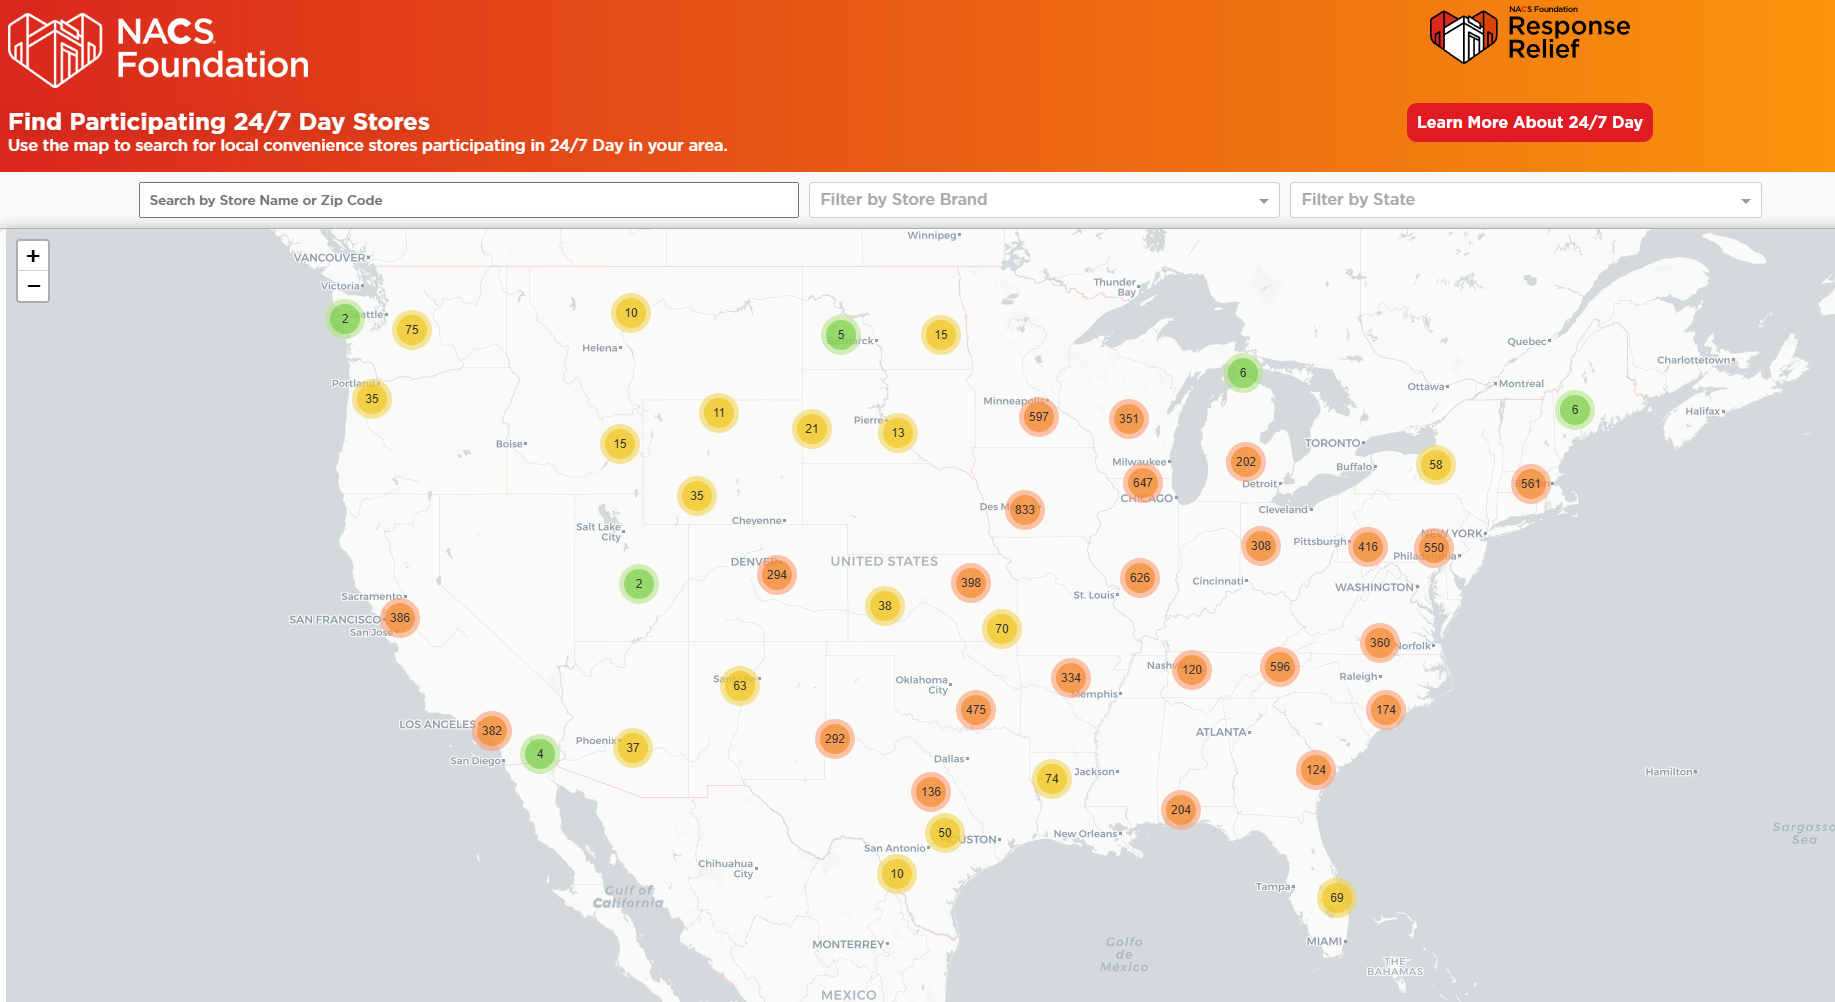The height and width of the screenshot is (1002, 1835).
Task: Open the 74 cluster near Jackson
Action: (1052, 779)
